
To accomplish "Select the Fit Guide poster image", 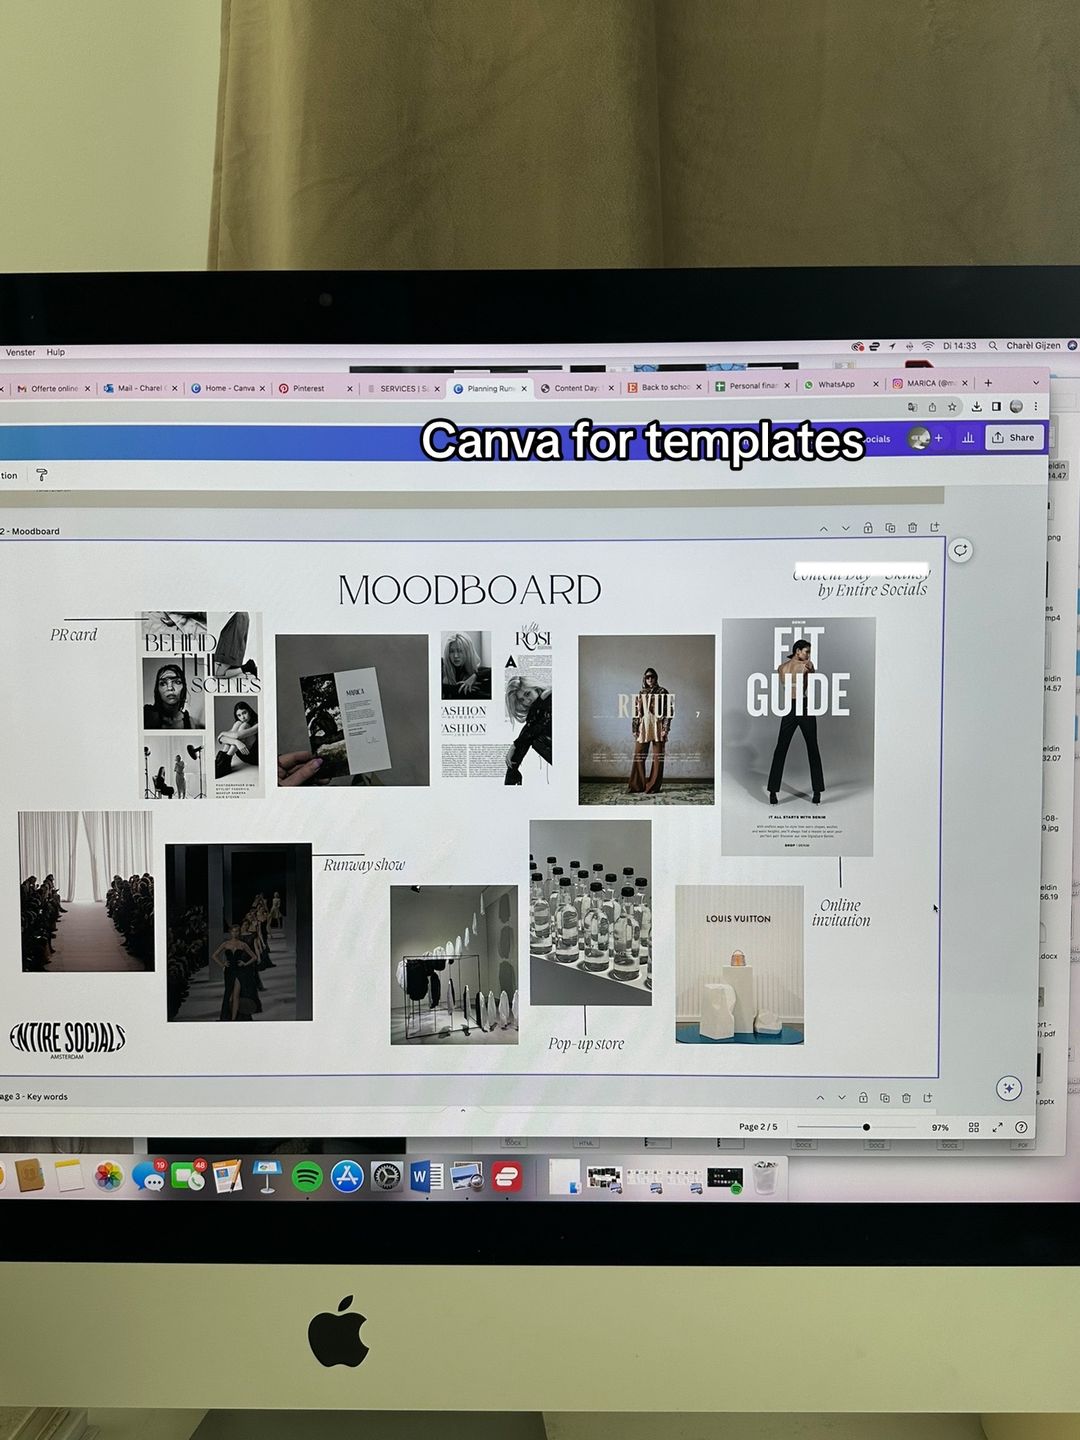I will [x=798, y=736].
